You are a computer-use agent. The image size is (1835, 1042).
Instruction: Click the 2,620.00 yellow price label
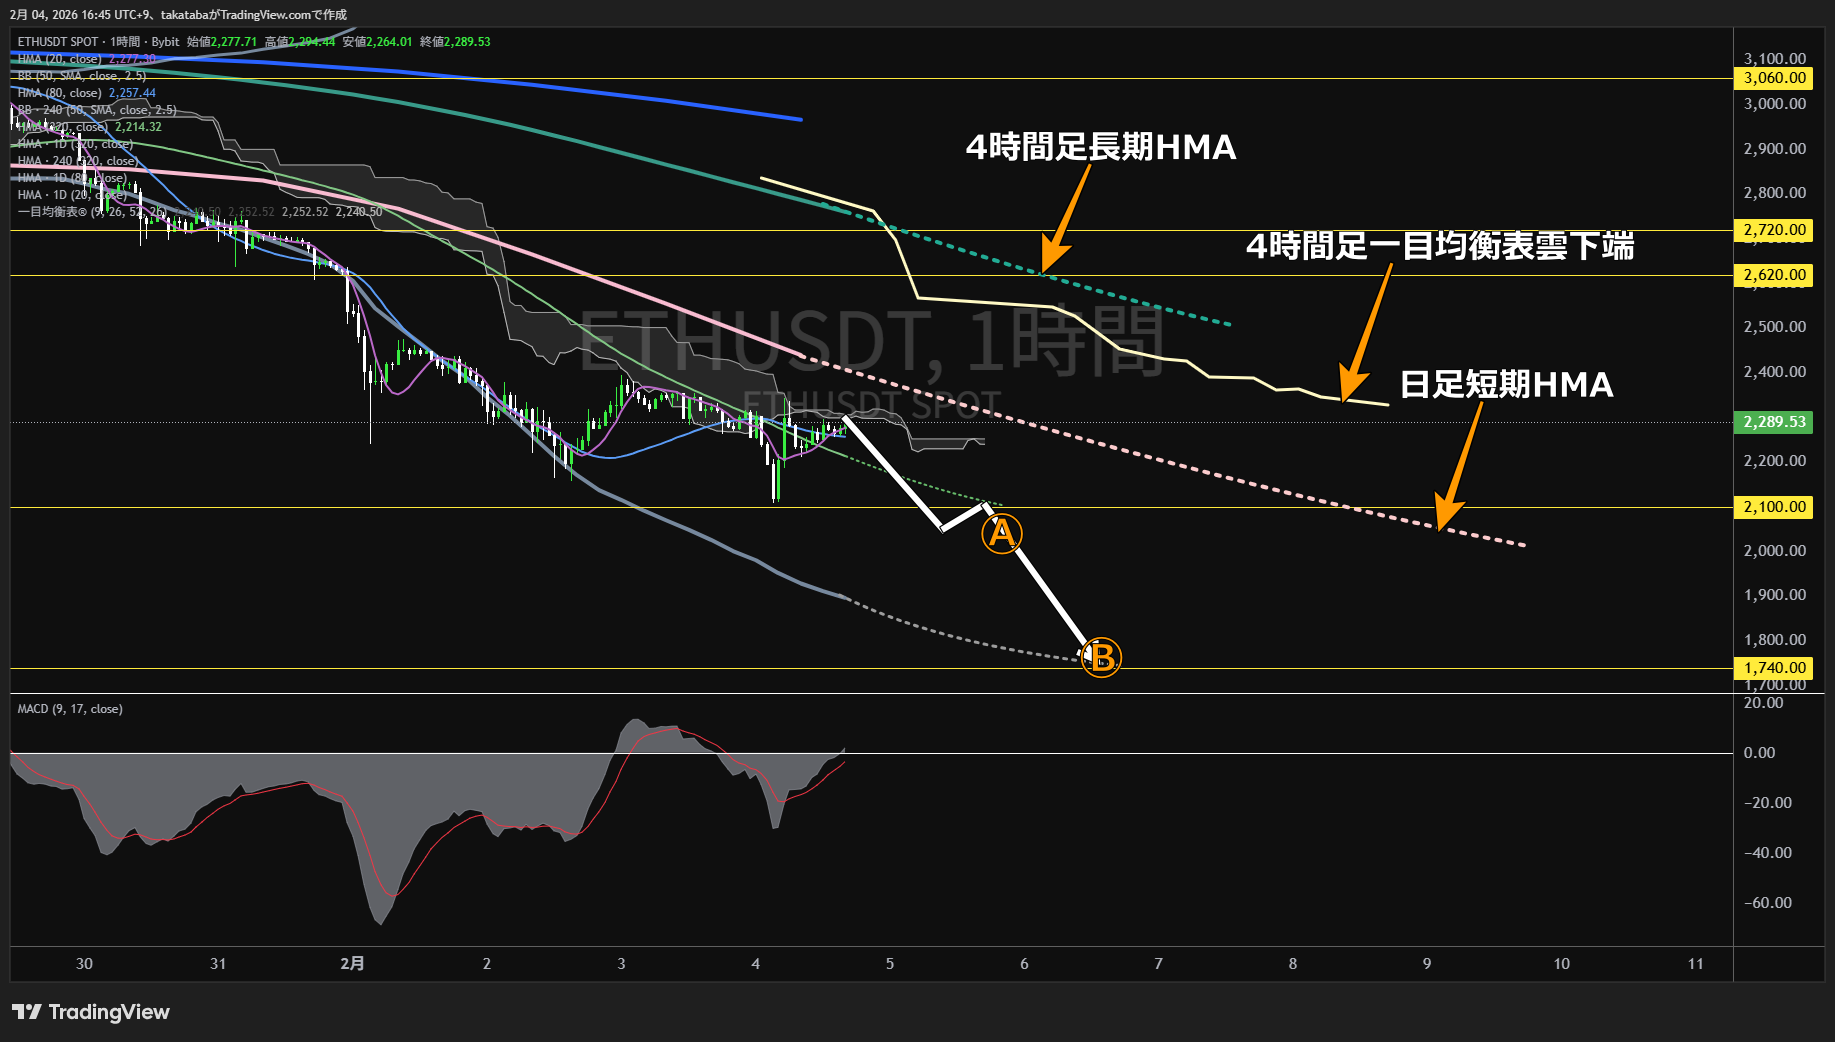click(1774, 275)
